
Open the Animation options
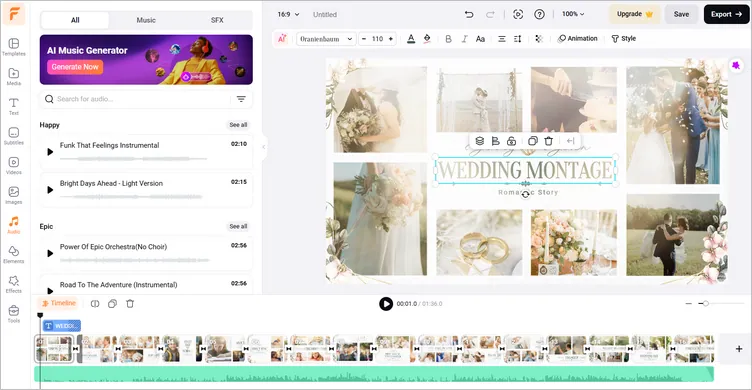point(578,38)
